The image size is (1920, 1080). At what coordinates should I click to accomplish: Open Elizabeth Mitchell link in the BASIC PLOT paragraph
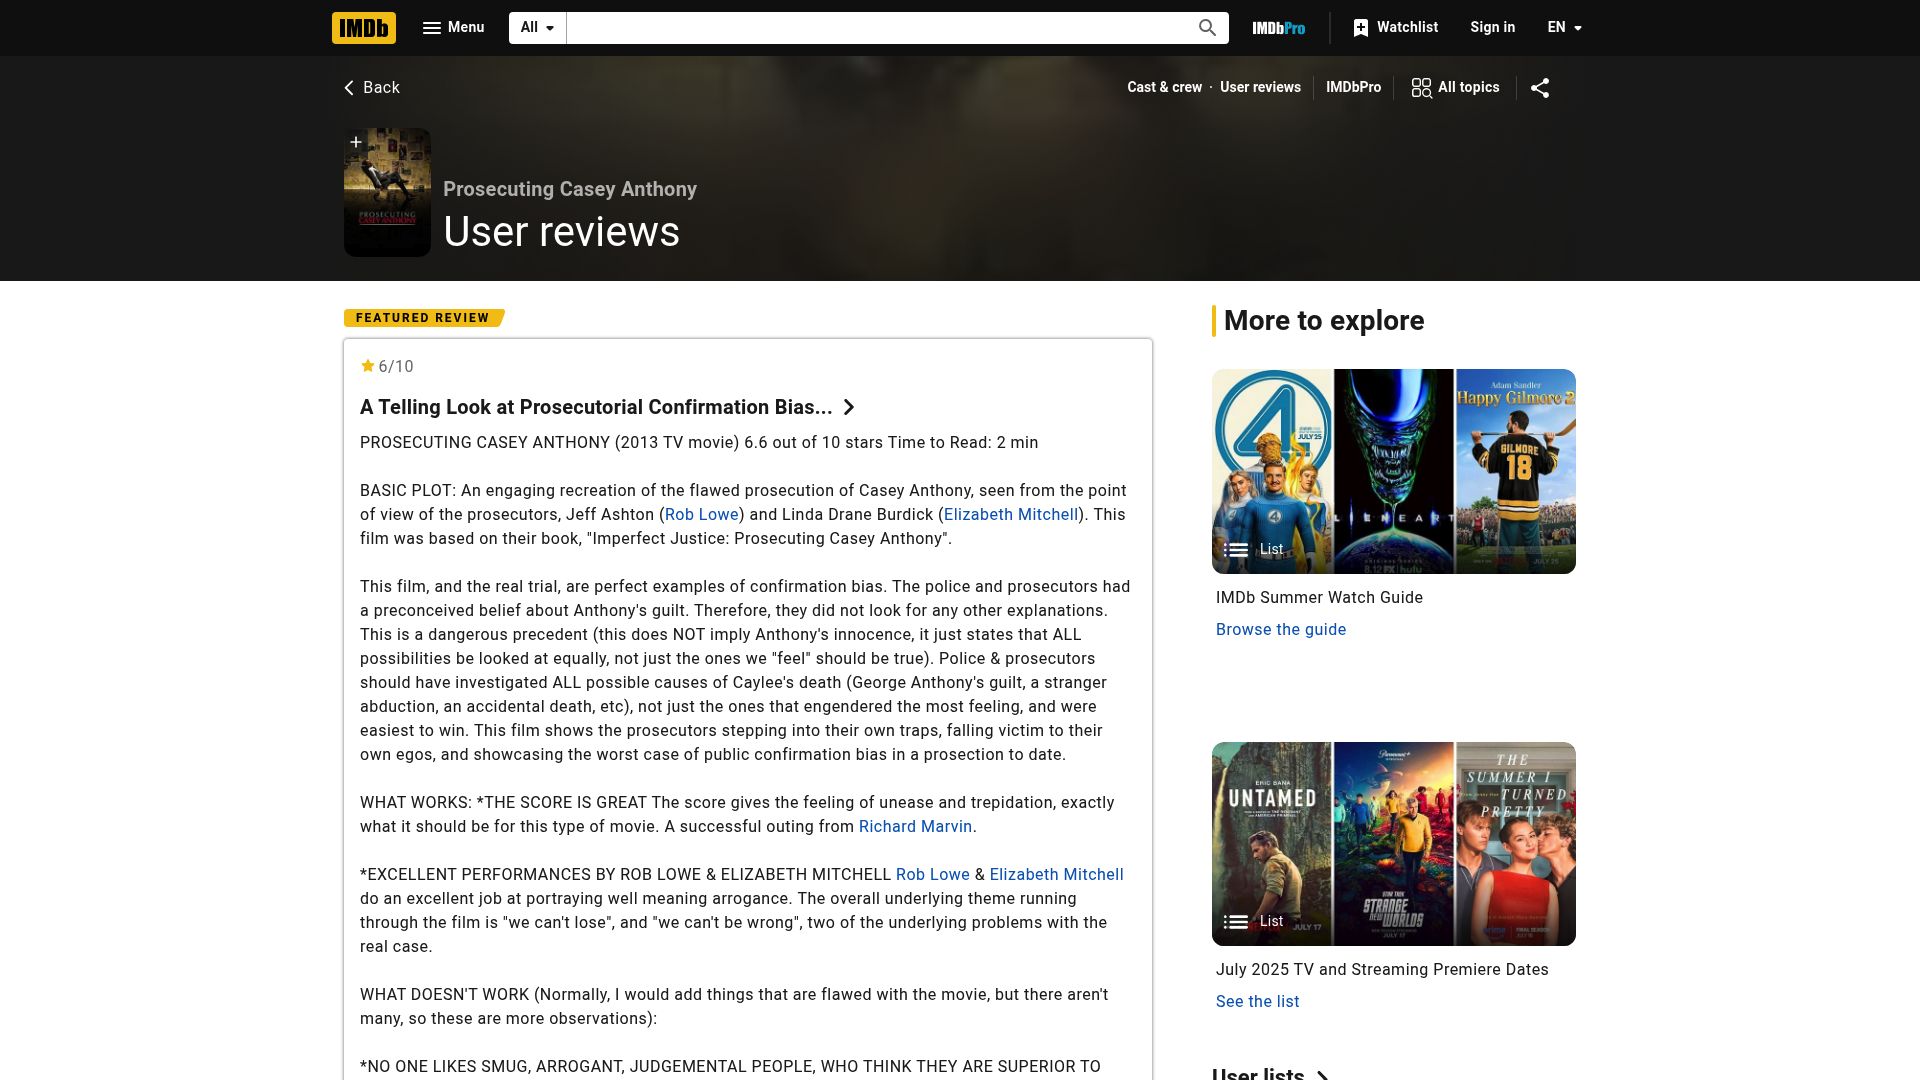[1011, 514]
